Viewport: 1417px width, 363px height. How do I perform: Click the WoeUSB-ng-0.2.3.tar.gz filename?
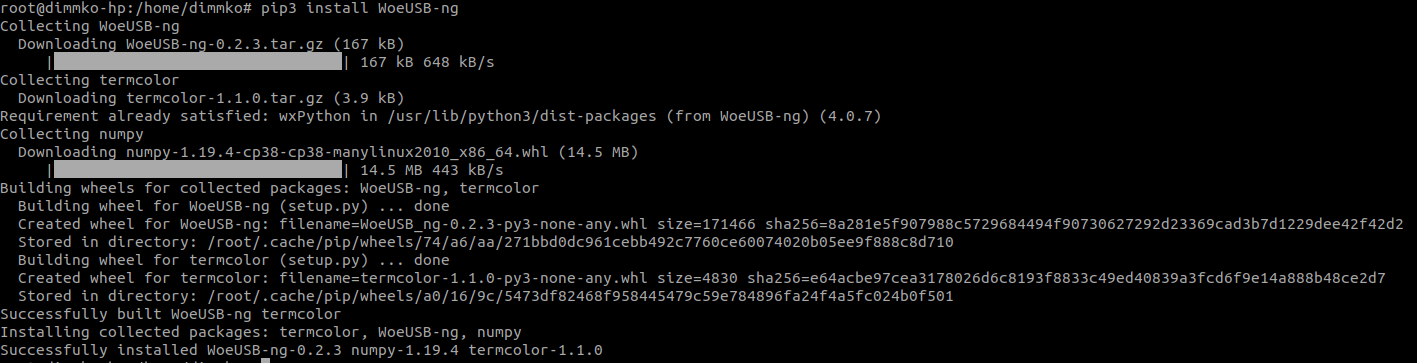pos(223,44)
